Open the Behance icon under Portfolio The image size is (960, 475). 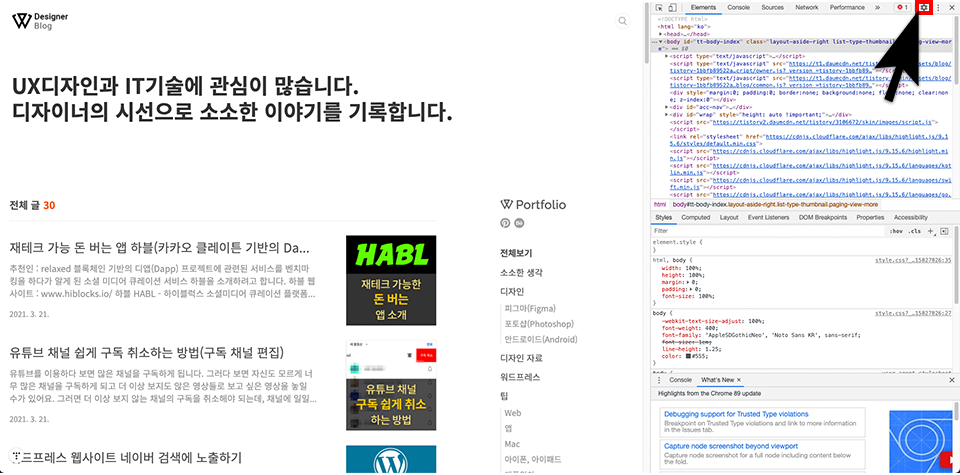point(520,223)
